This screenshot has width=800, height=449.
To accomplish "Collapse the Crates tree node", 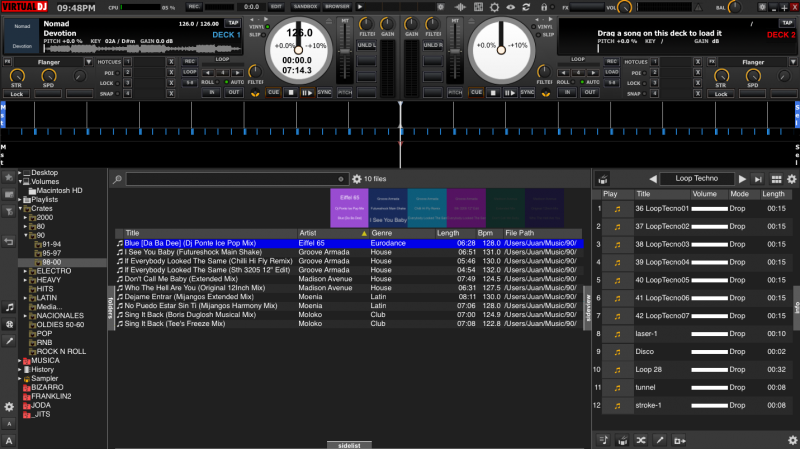I will coord(20,209).
